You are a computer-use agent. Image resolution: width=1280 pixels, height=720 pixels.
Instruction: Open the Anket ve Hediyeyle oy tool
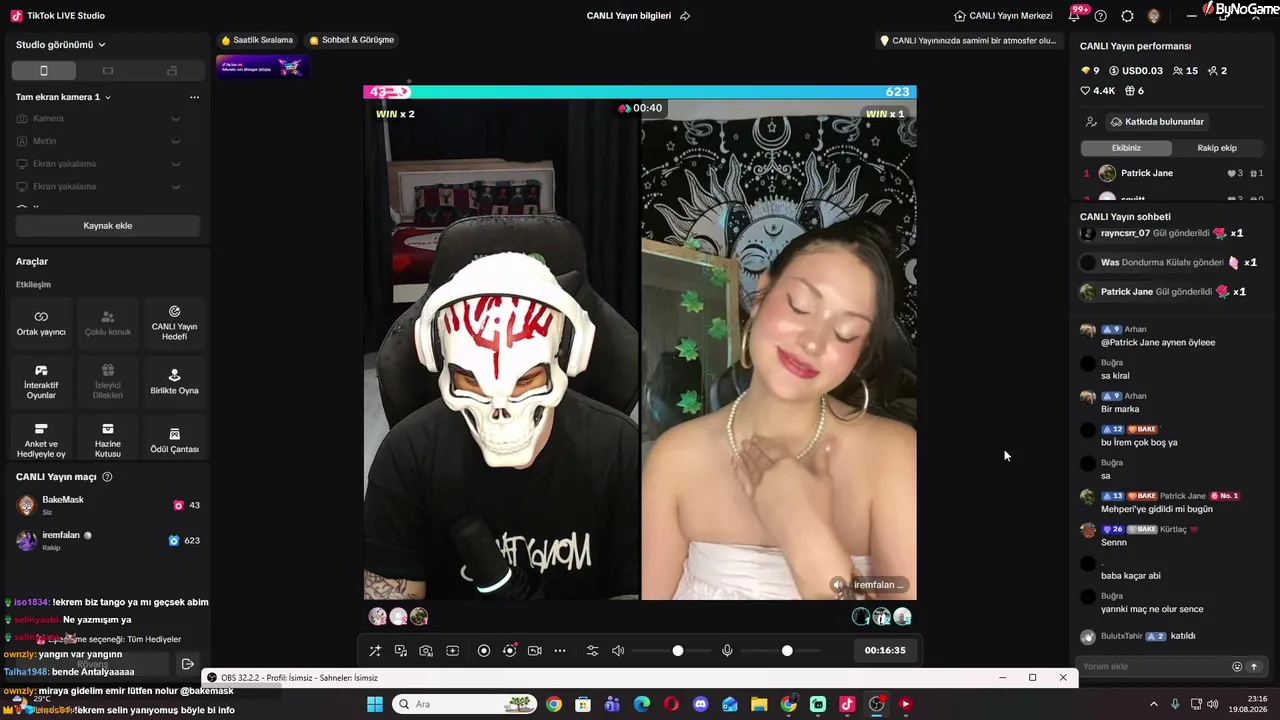tap(41, 440)
